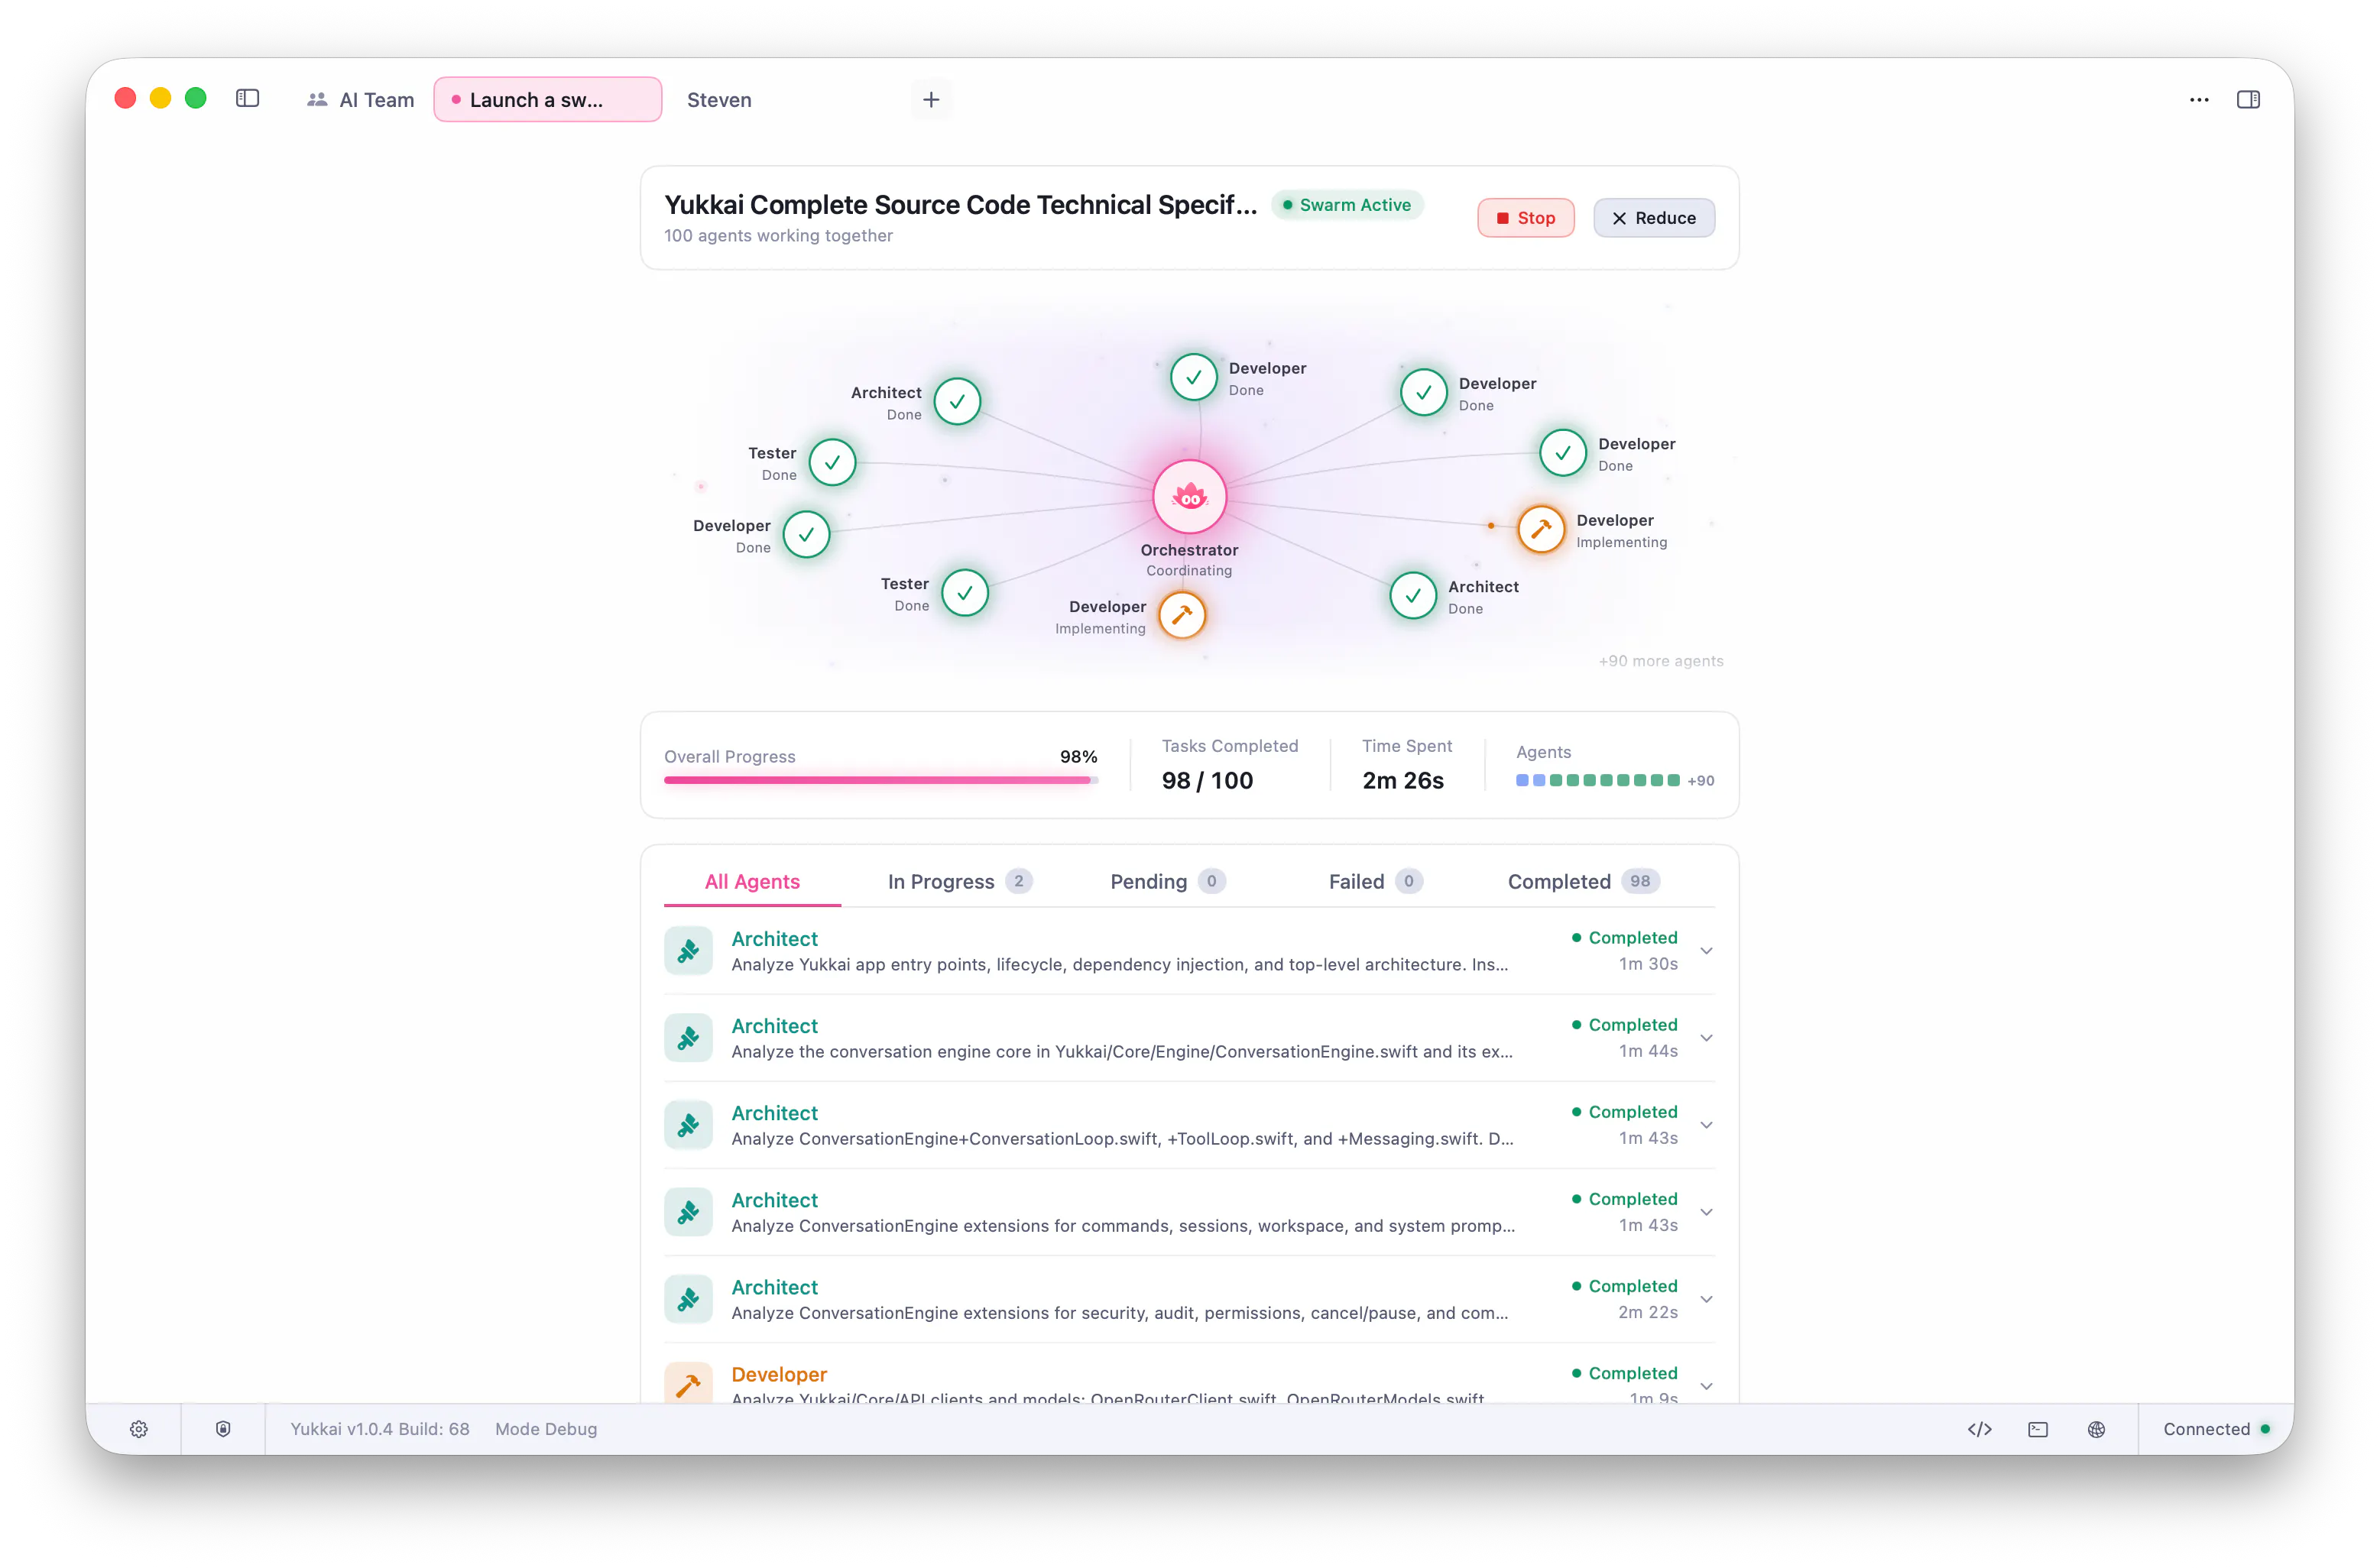
Task: Expand Architect row about ConversationLoop.swift
Action: pos(1706,1125)
